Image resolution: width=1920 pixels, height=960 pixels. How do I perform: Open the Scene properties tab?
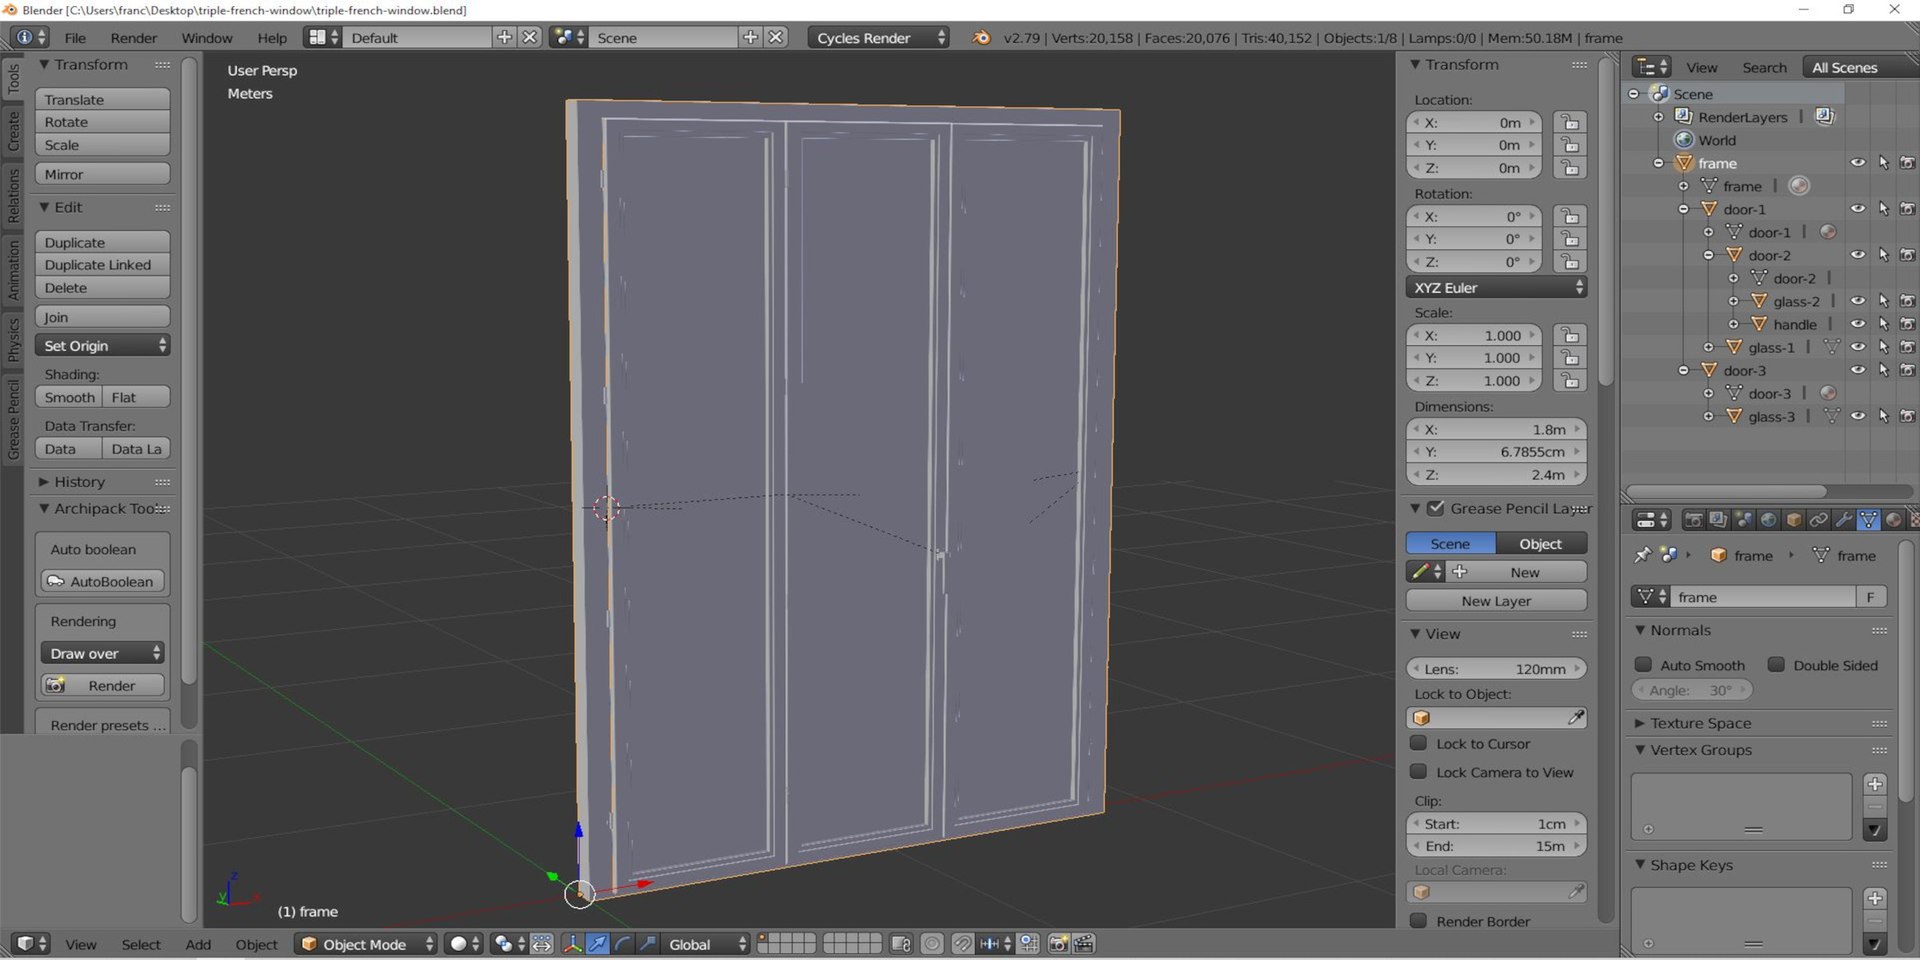coord(1744,520)
